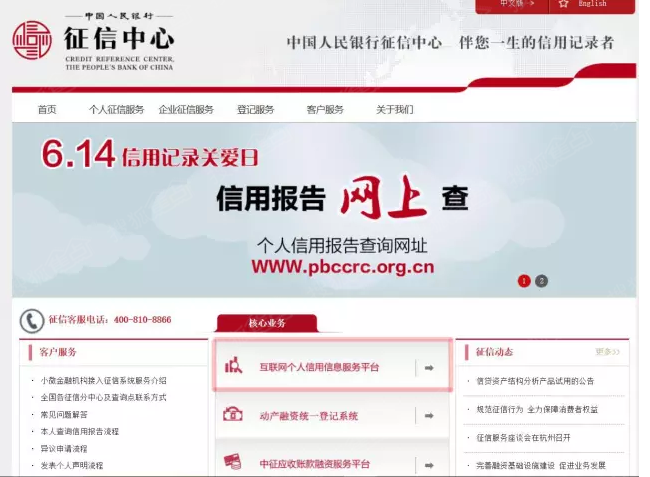
Task: Click the 客户服务 panel heading
Action: click(x=58, y=352)
